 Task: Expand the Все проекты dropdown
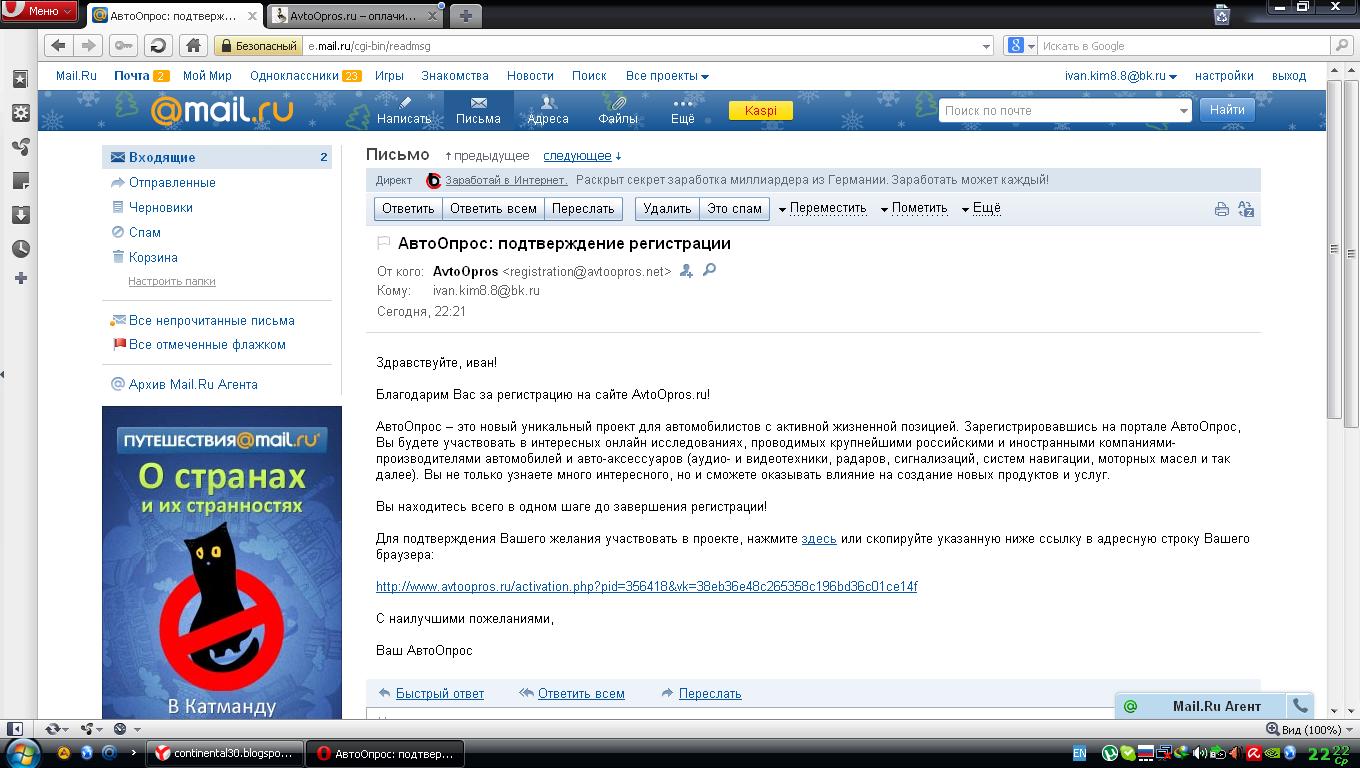pos(667,76)
